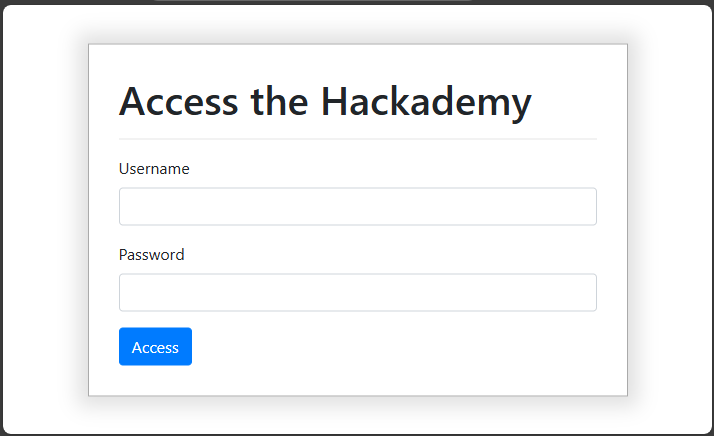
Task: Click the "Access the Hackademy" heading
Action: (x=325, y=102)
